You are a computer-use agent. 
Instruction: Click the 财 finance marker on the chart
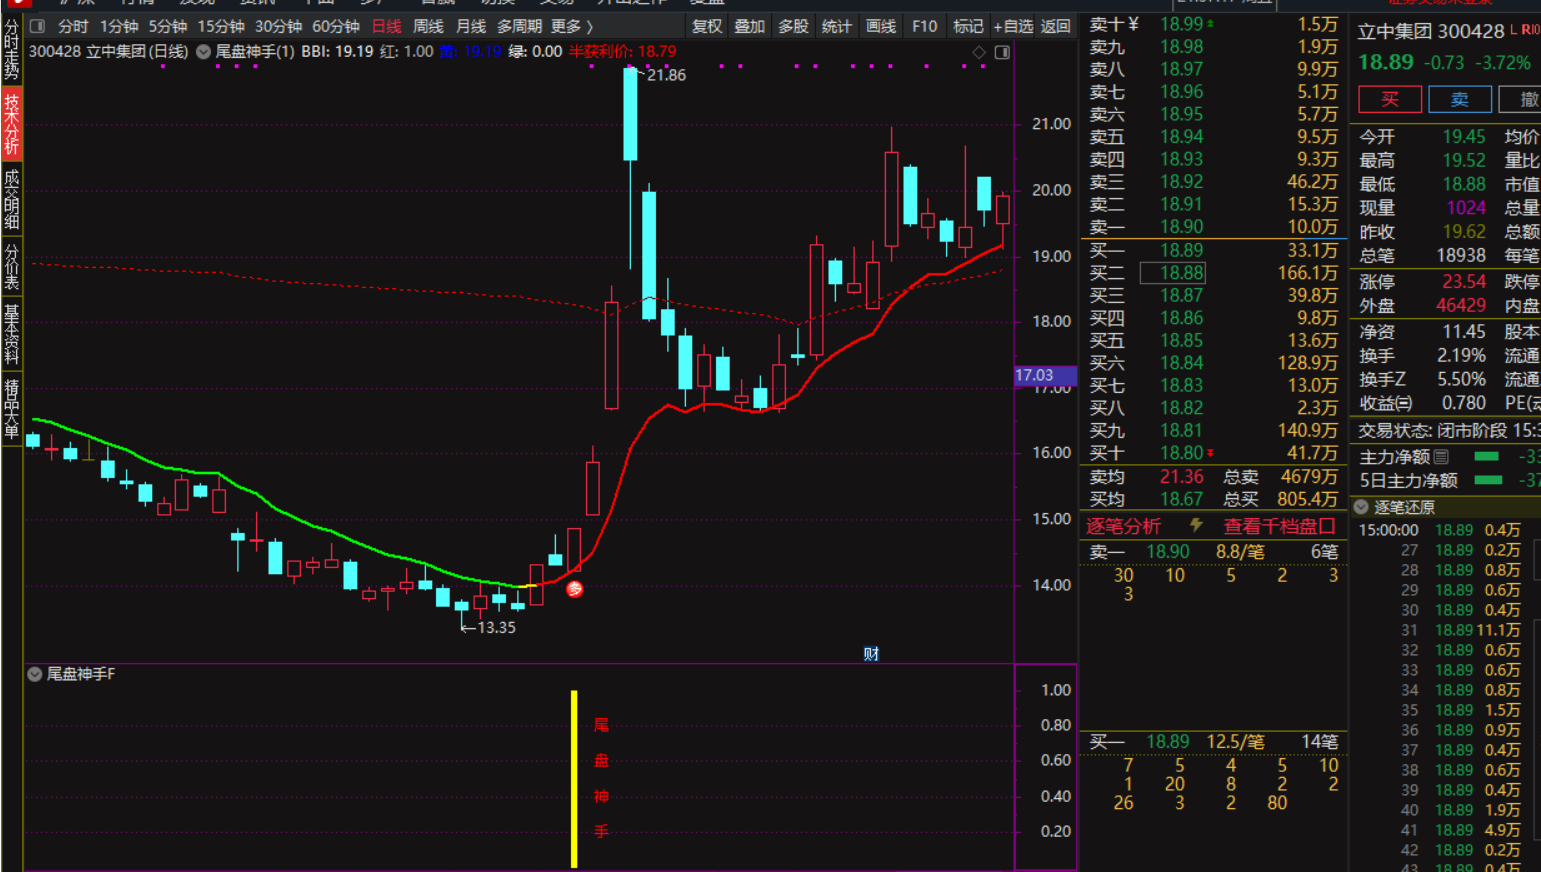[871, 654]
